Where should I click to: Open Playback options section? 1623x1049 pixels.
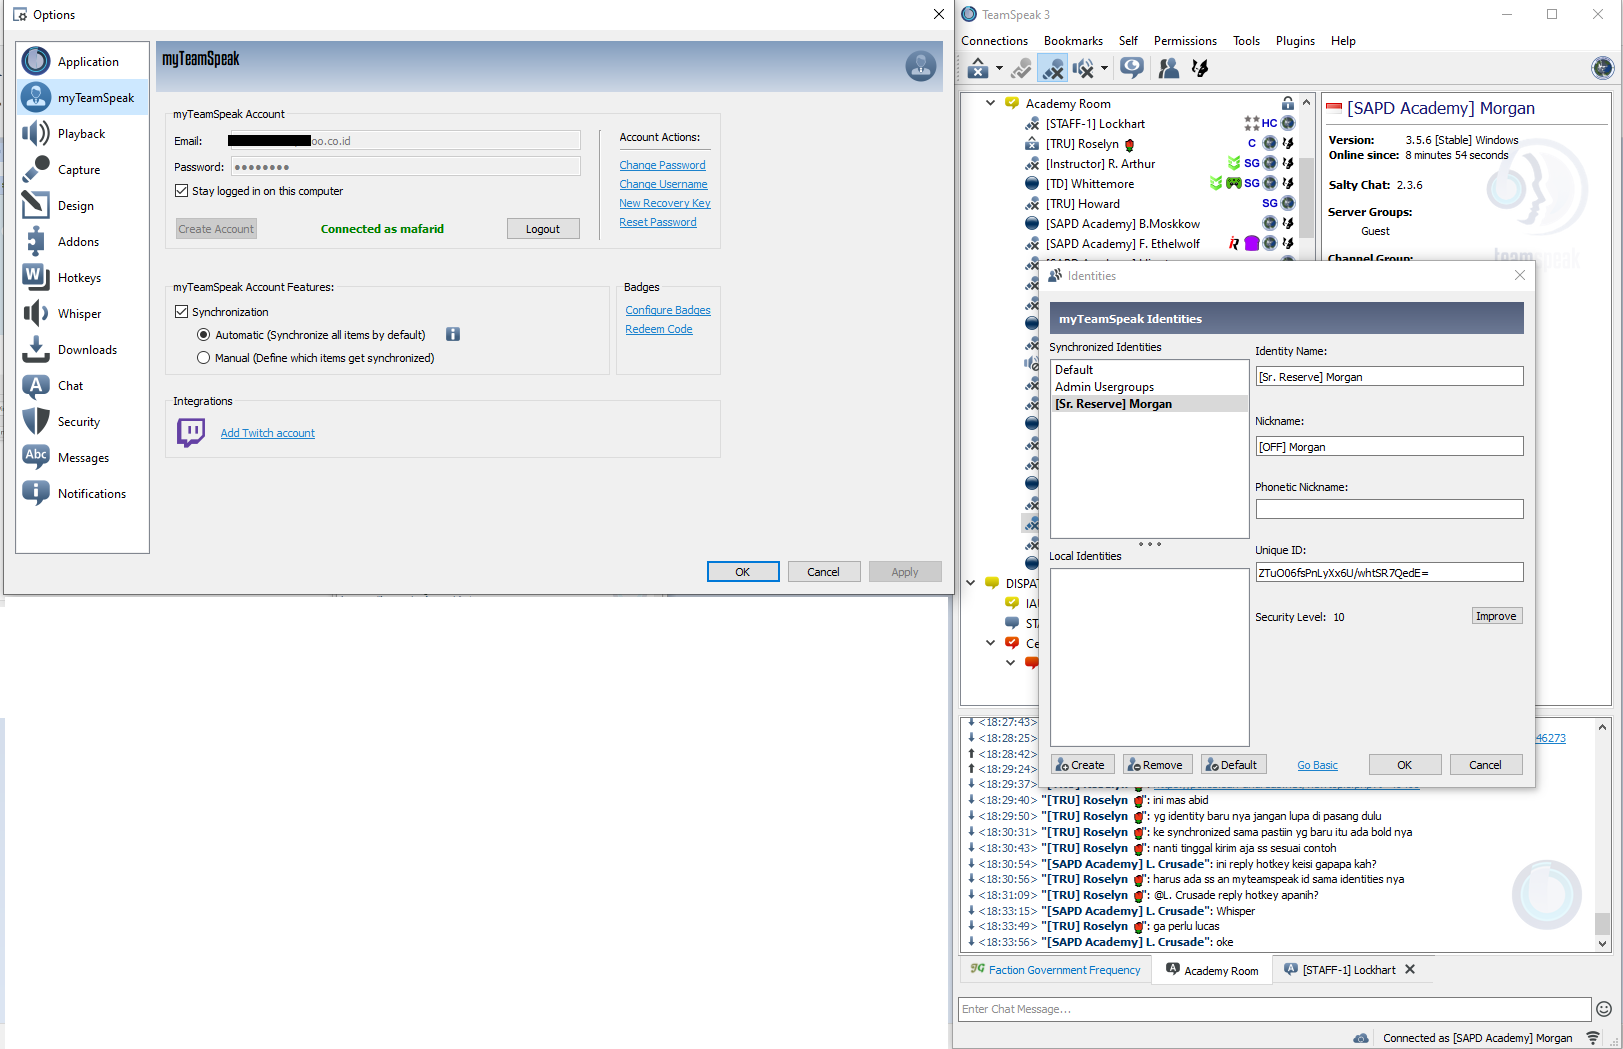coord(83,134)
